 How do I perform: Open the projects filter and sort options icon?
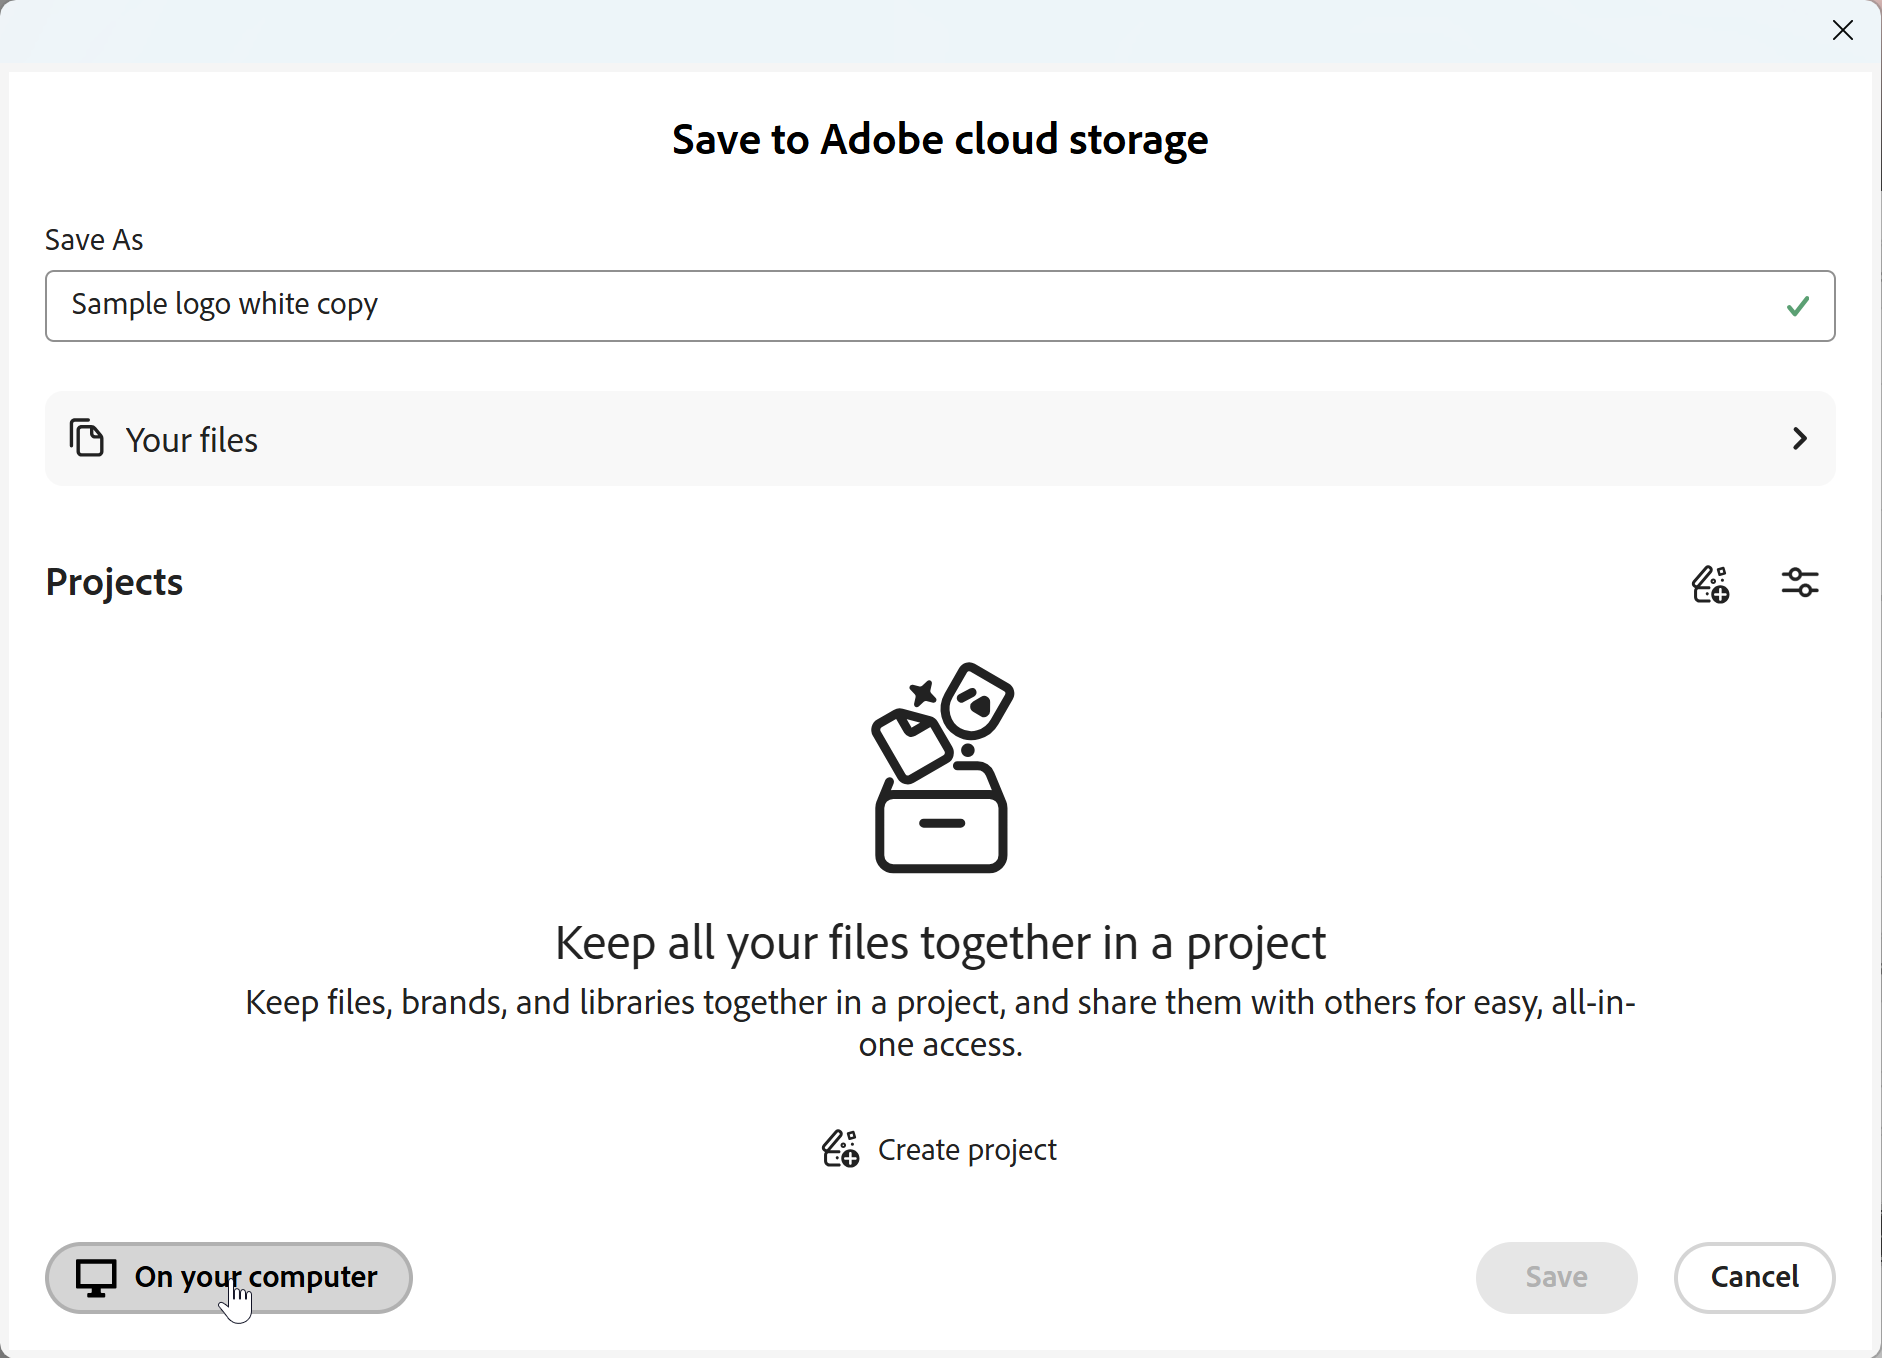click(1800, 582)
